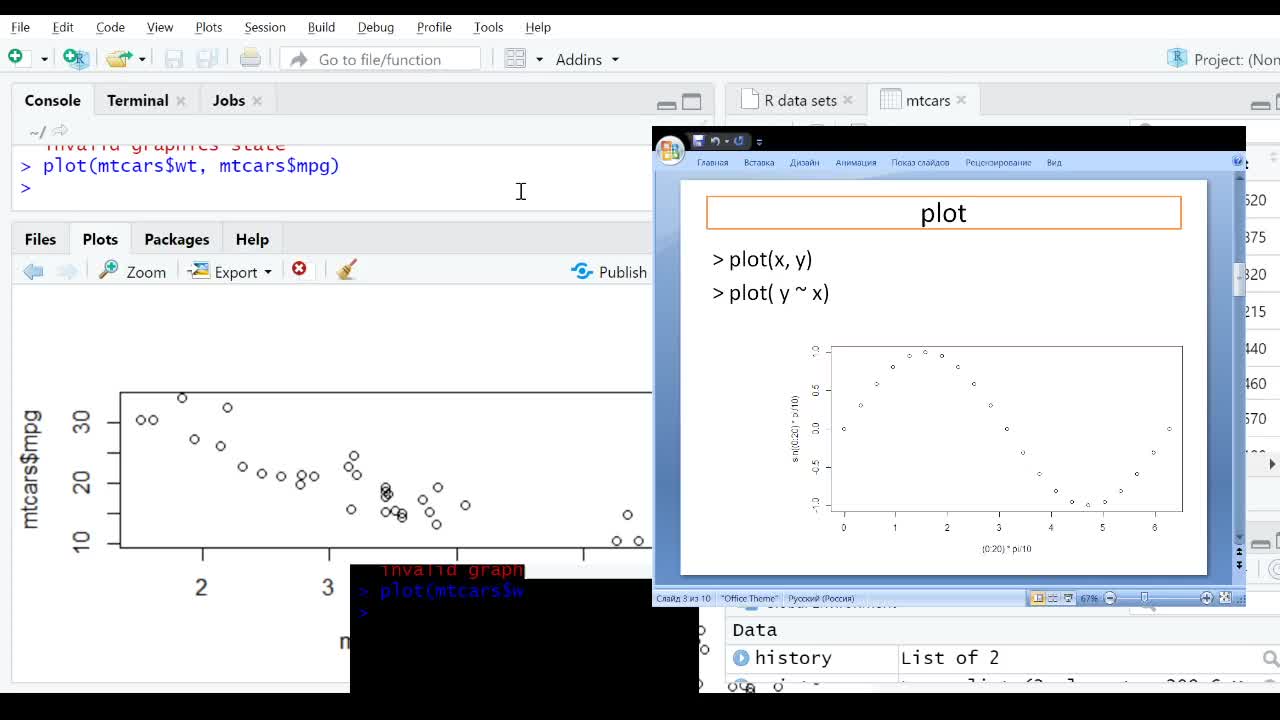This screenshot has width=1280, height=720.
Task: Click the Zoom plot button
Action: point(132,271)
